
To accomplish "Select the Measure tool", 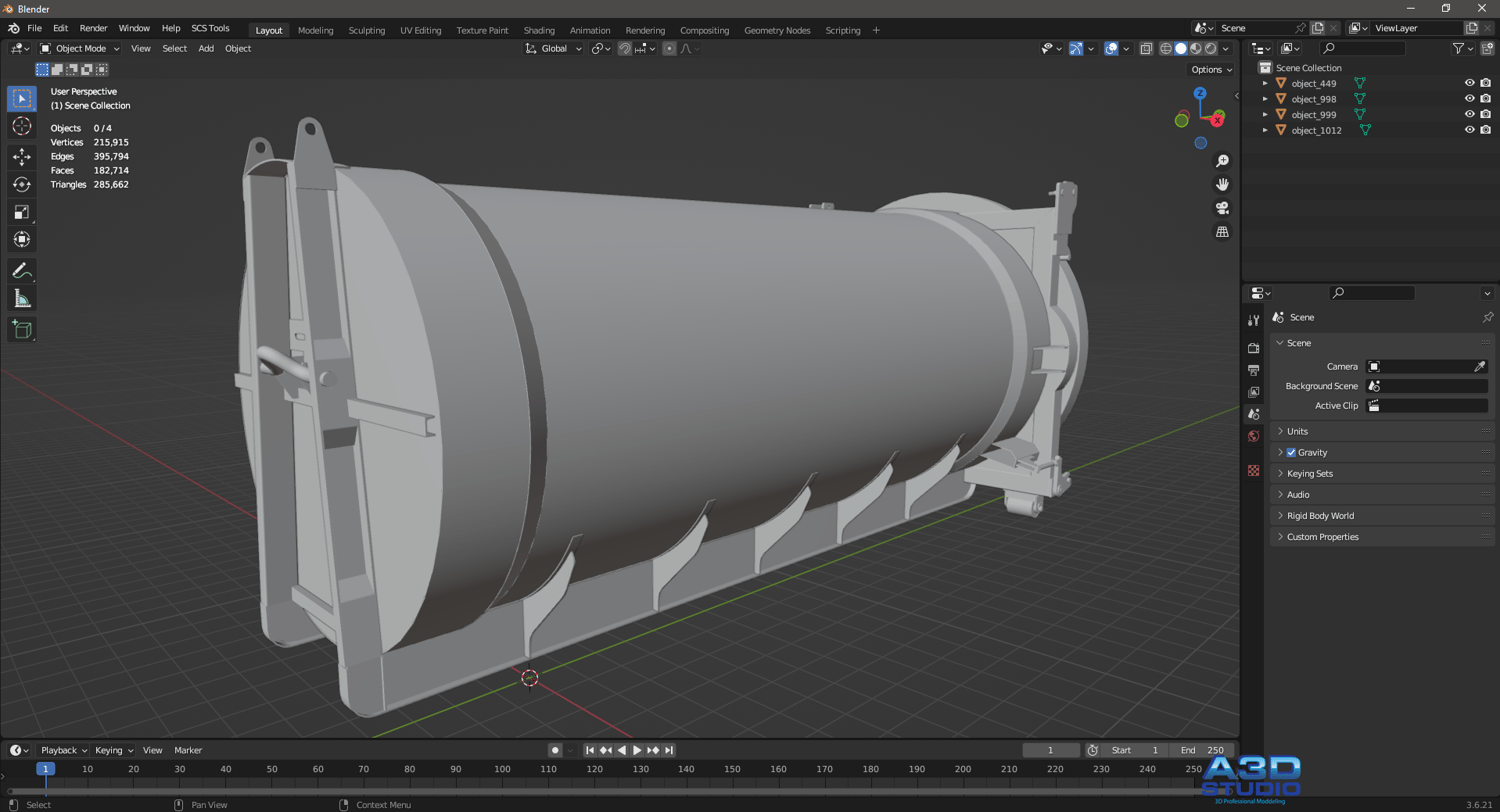I will (x=22, y=298).
